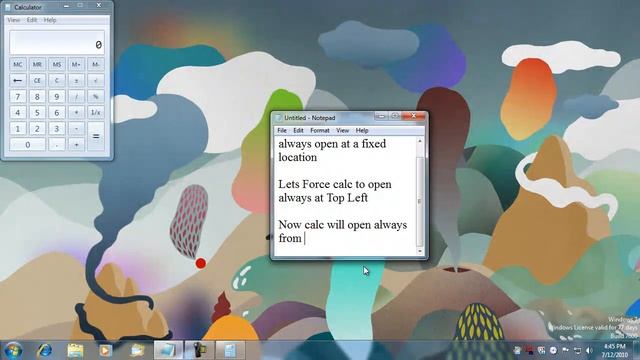Click the divide (/) key on Calculator

pos(76,97)
